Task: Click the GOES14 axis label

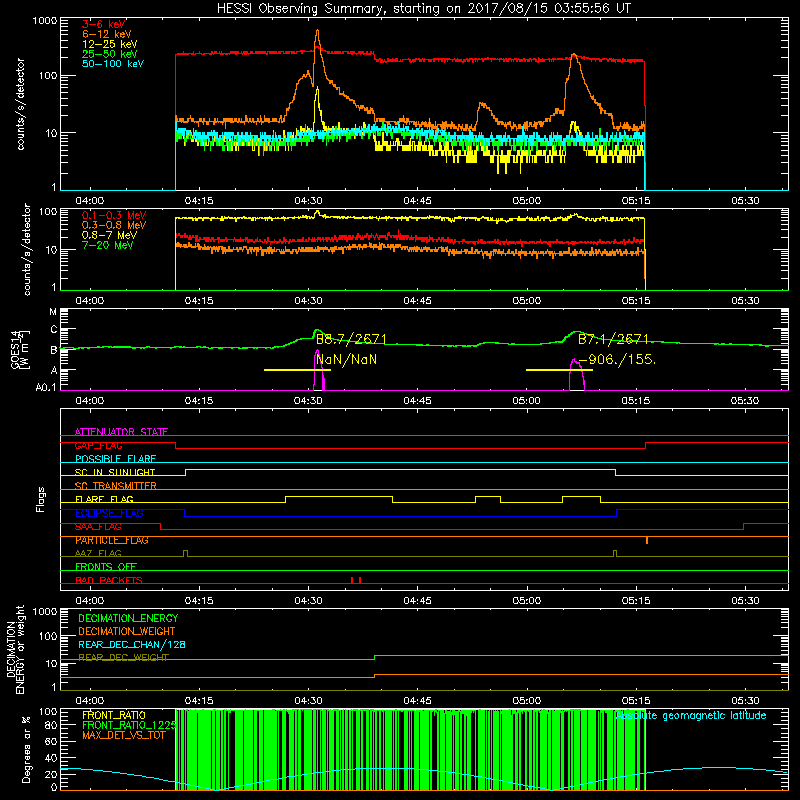Action: click(x=16, y=349)
